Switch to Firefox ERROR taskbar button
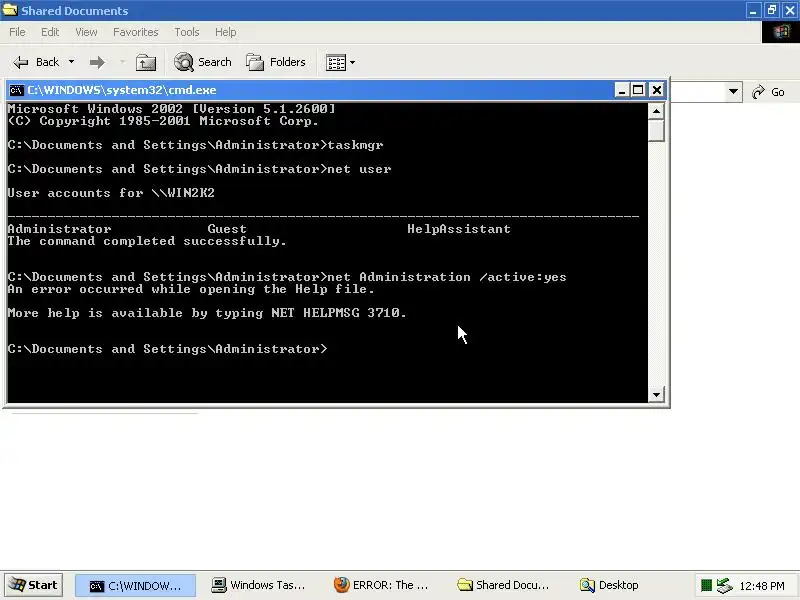Viewport: 800px width, 600px height. [381, 586]
